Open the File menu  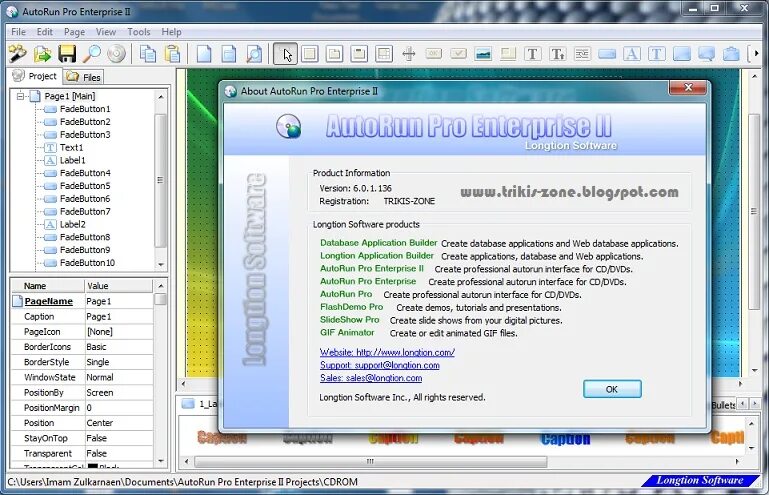[x=18, y=32]
